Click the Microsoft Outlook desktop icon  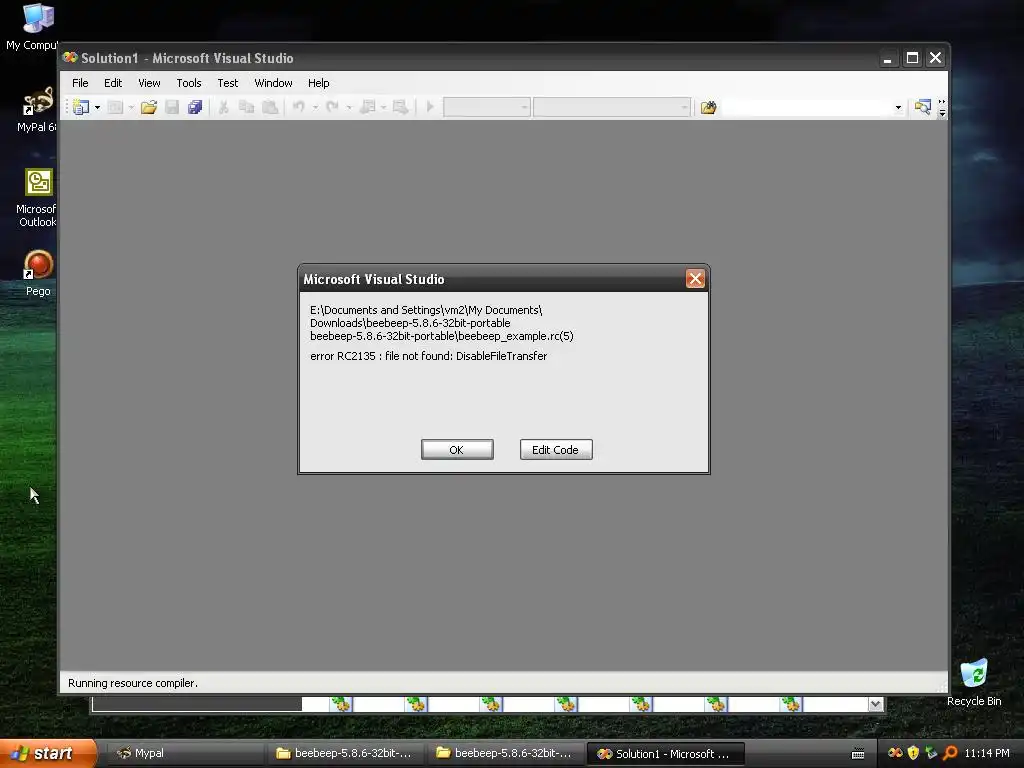[37, 198]
